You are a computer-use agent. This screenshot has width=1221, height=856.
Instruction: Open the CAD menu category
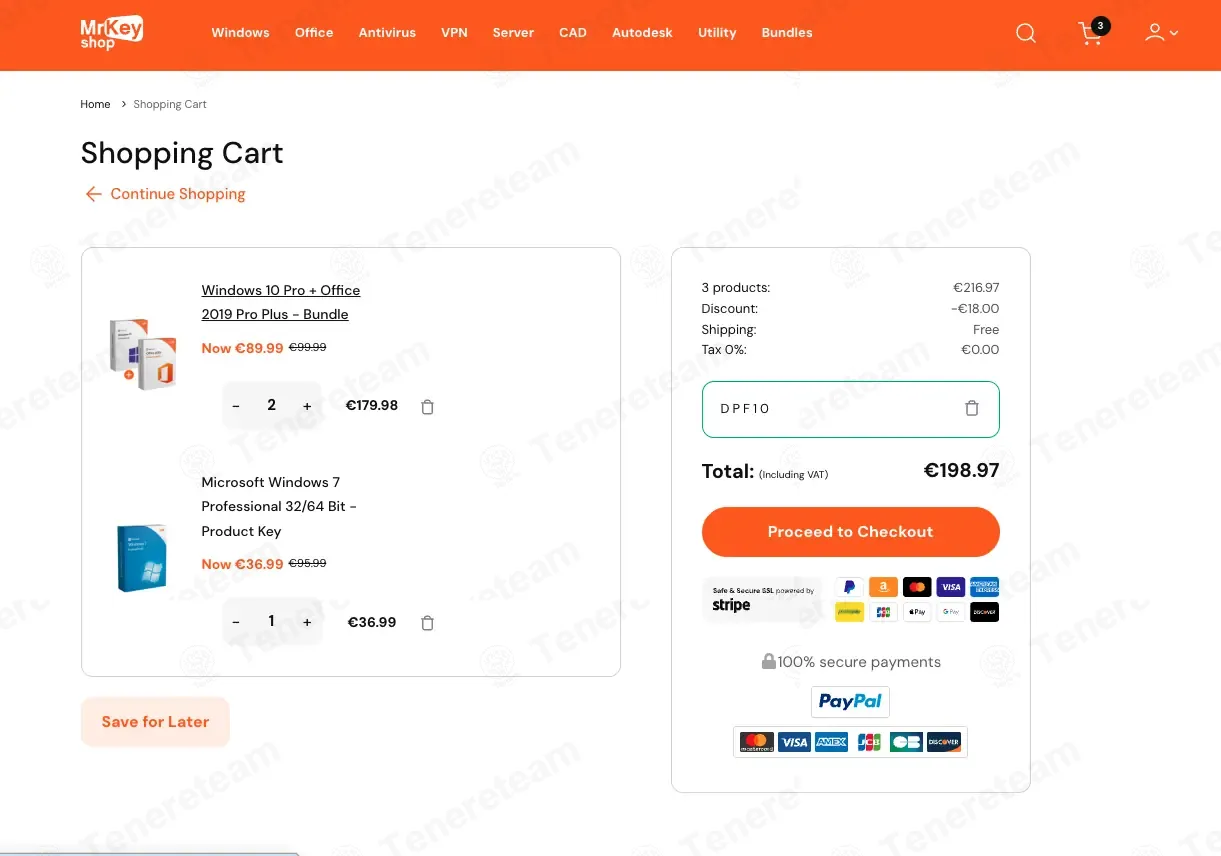point(573,33)
